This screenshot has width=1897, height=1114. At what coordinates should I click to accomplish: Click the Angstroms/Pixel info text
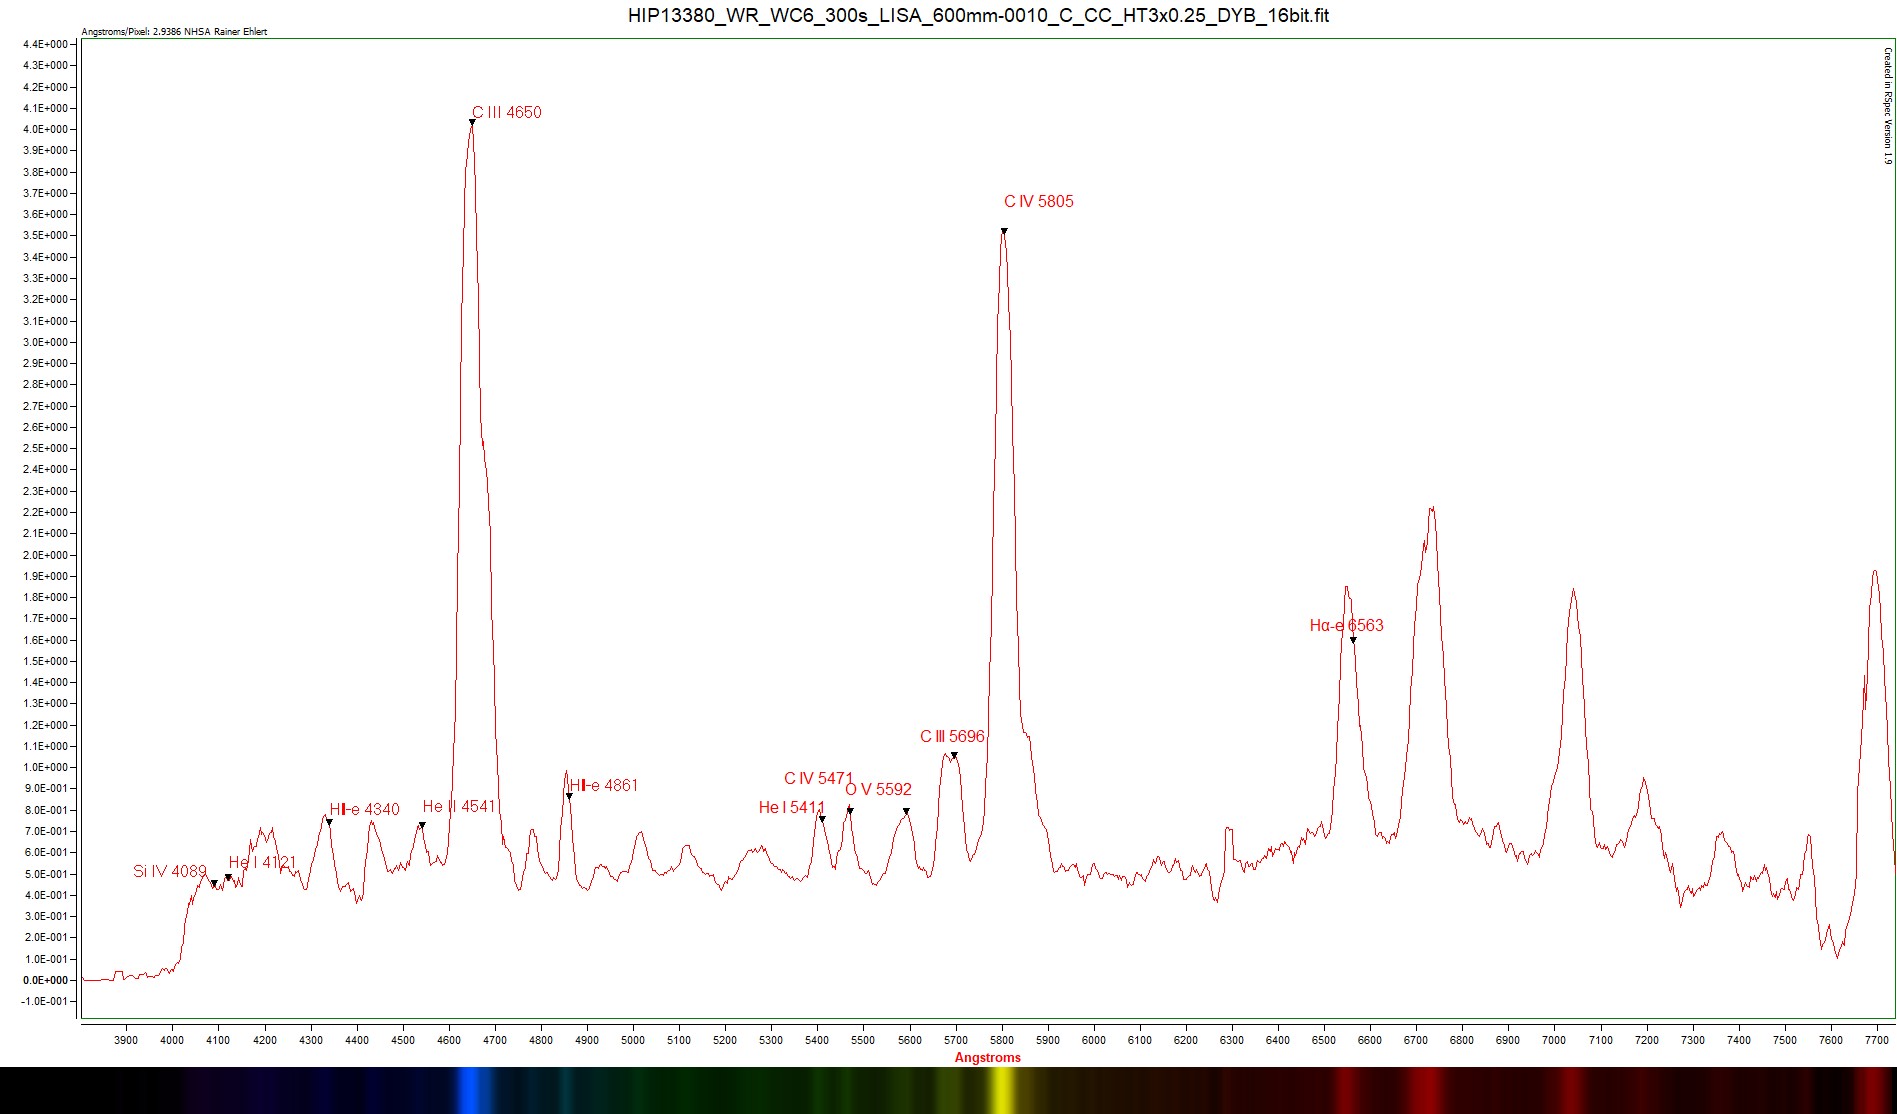tap(174, 32)
